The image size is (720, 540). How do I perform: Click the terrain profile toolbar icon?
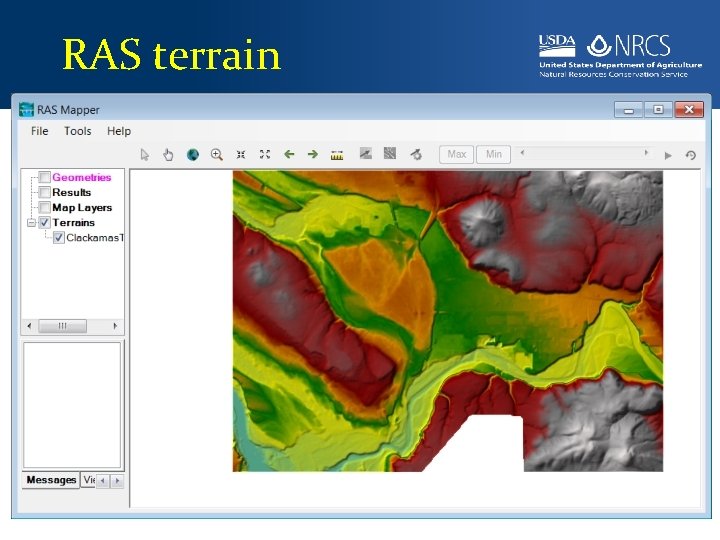tap(366, 153)
